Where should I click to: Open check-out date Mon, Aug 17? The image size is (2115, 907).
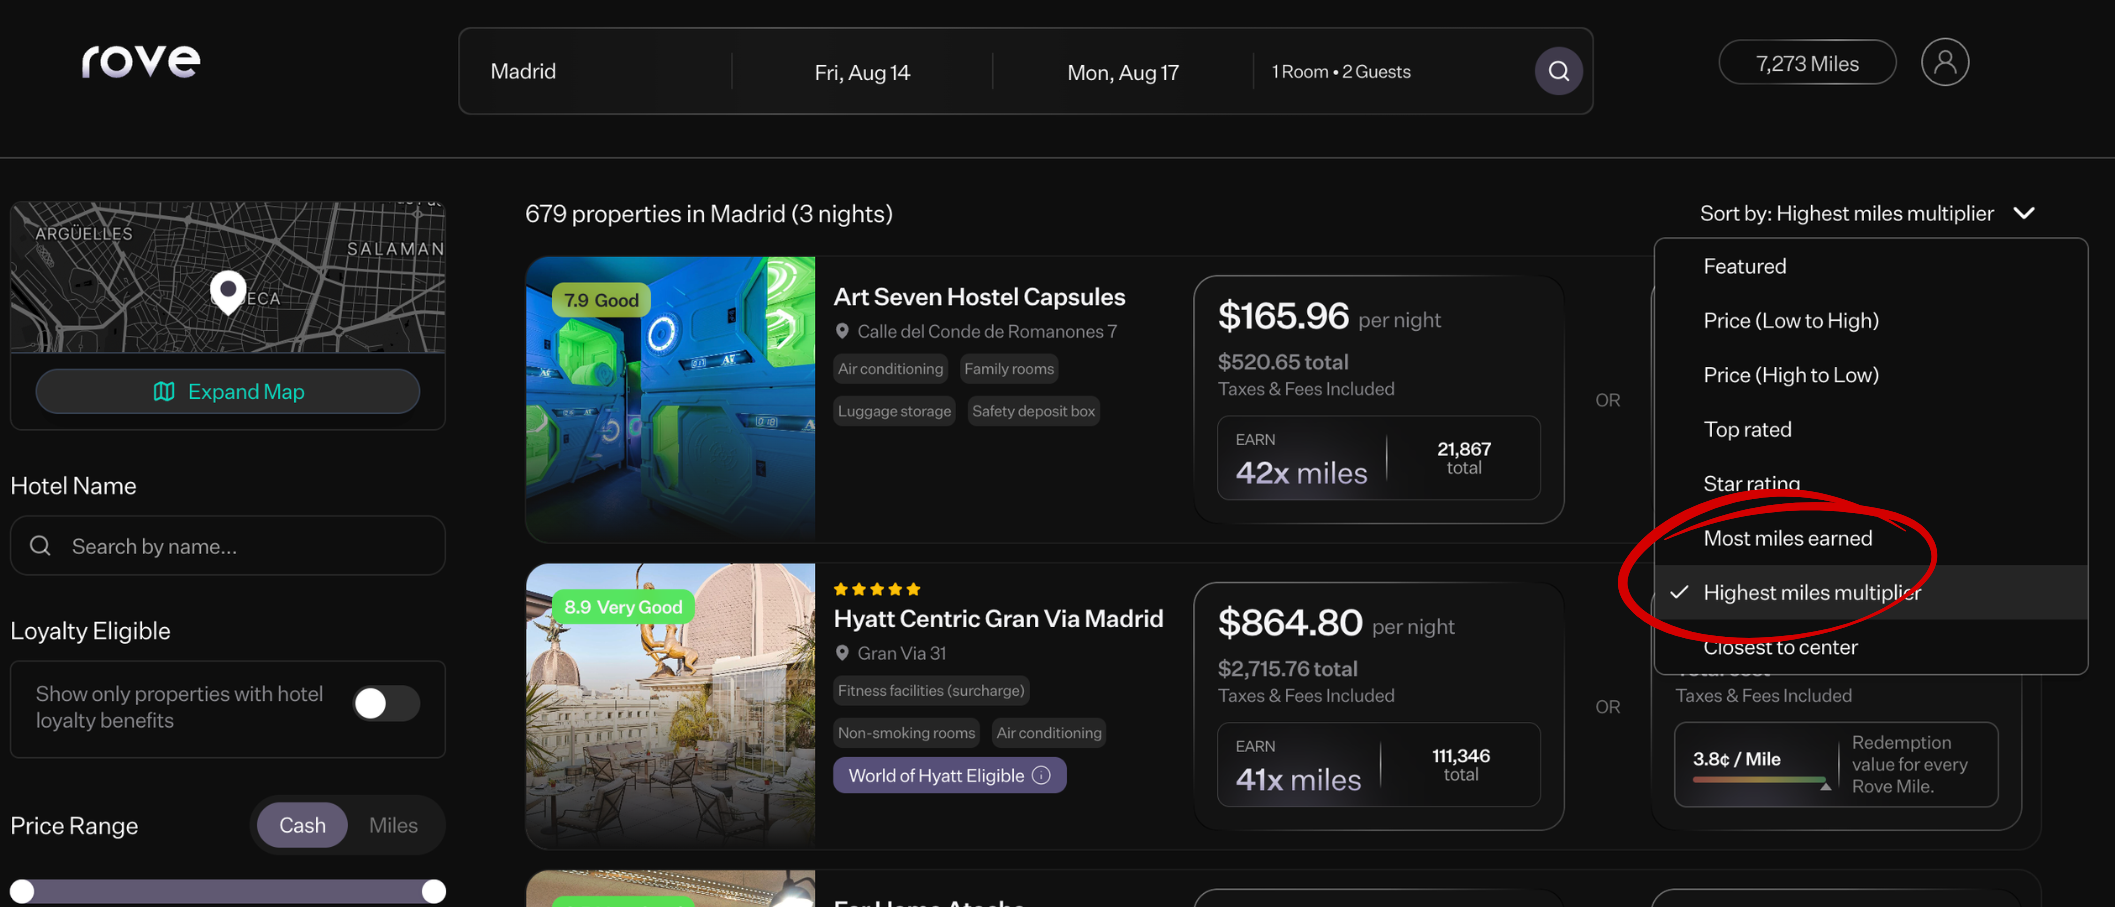pyautogui.click(x=1123, y=72)
